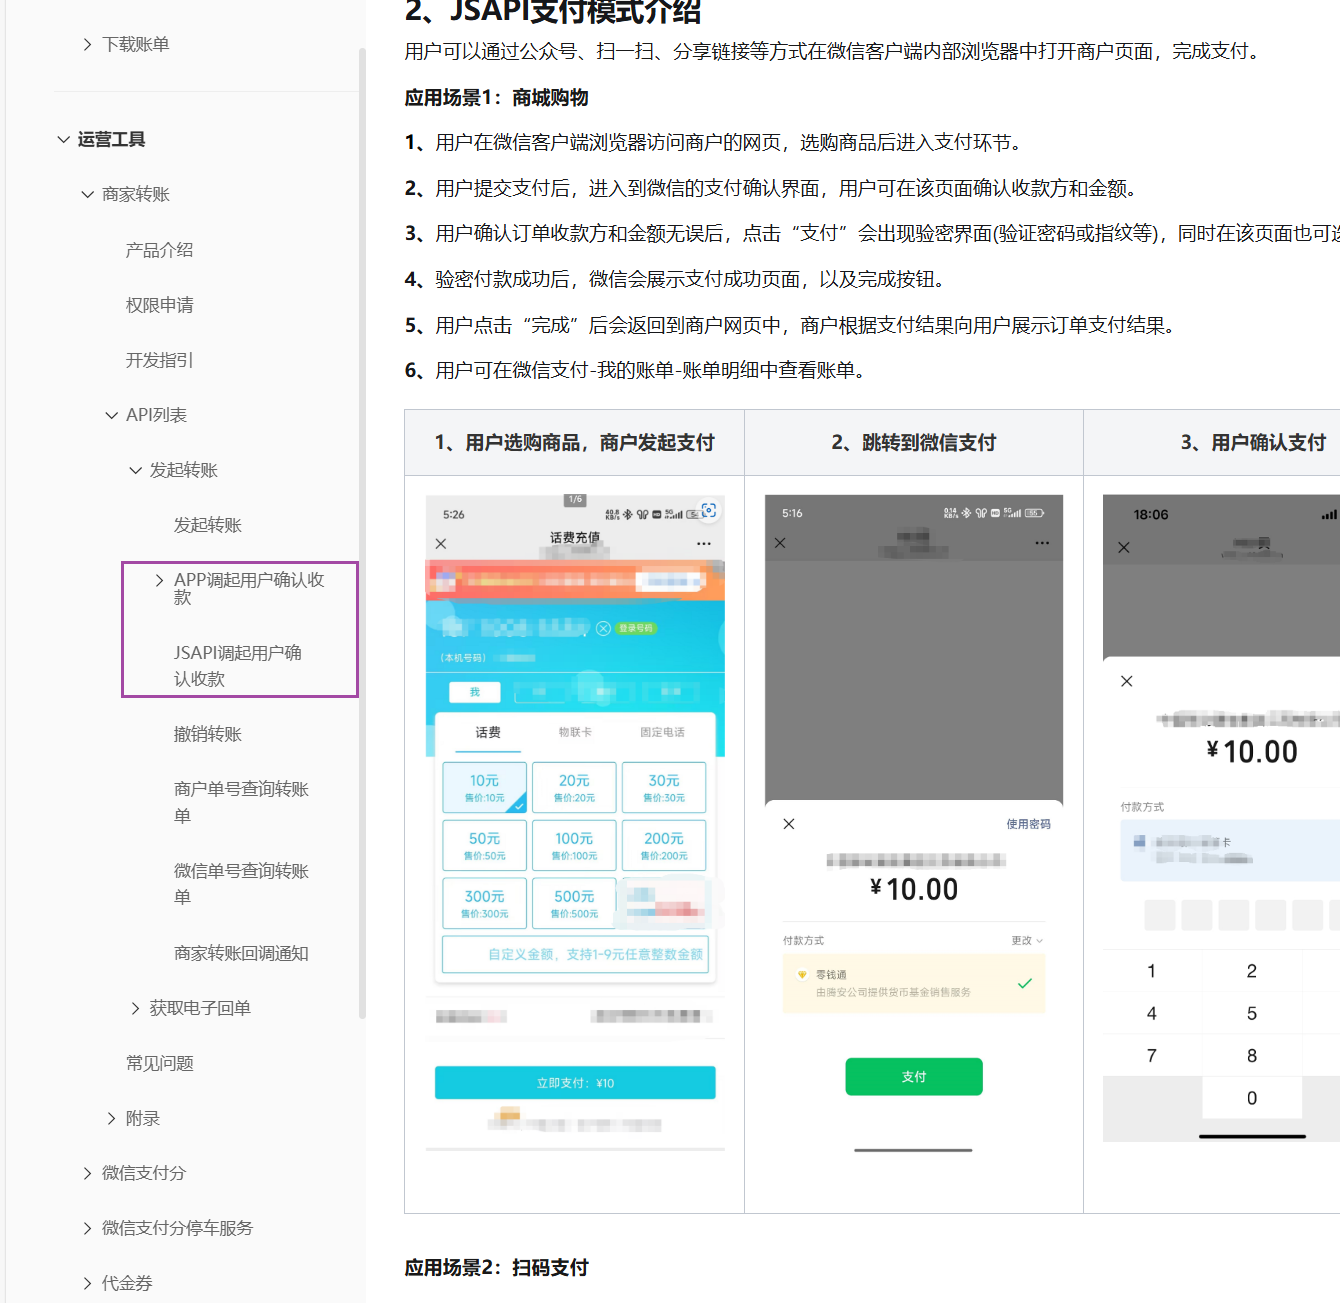Clear number icon in phone screenshot 1
Screen dimensions: 1340x1303
point(603,628)
